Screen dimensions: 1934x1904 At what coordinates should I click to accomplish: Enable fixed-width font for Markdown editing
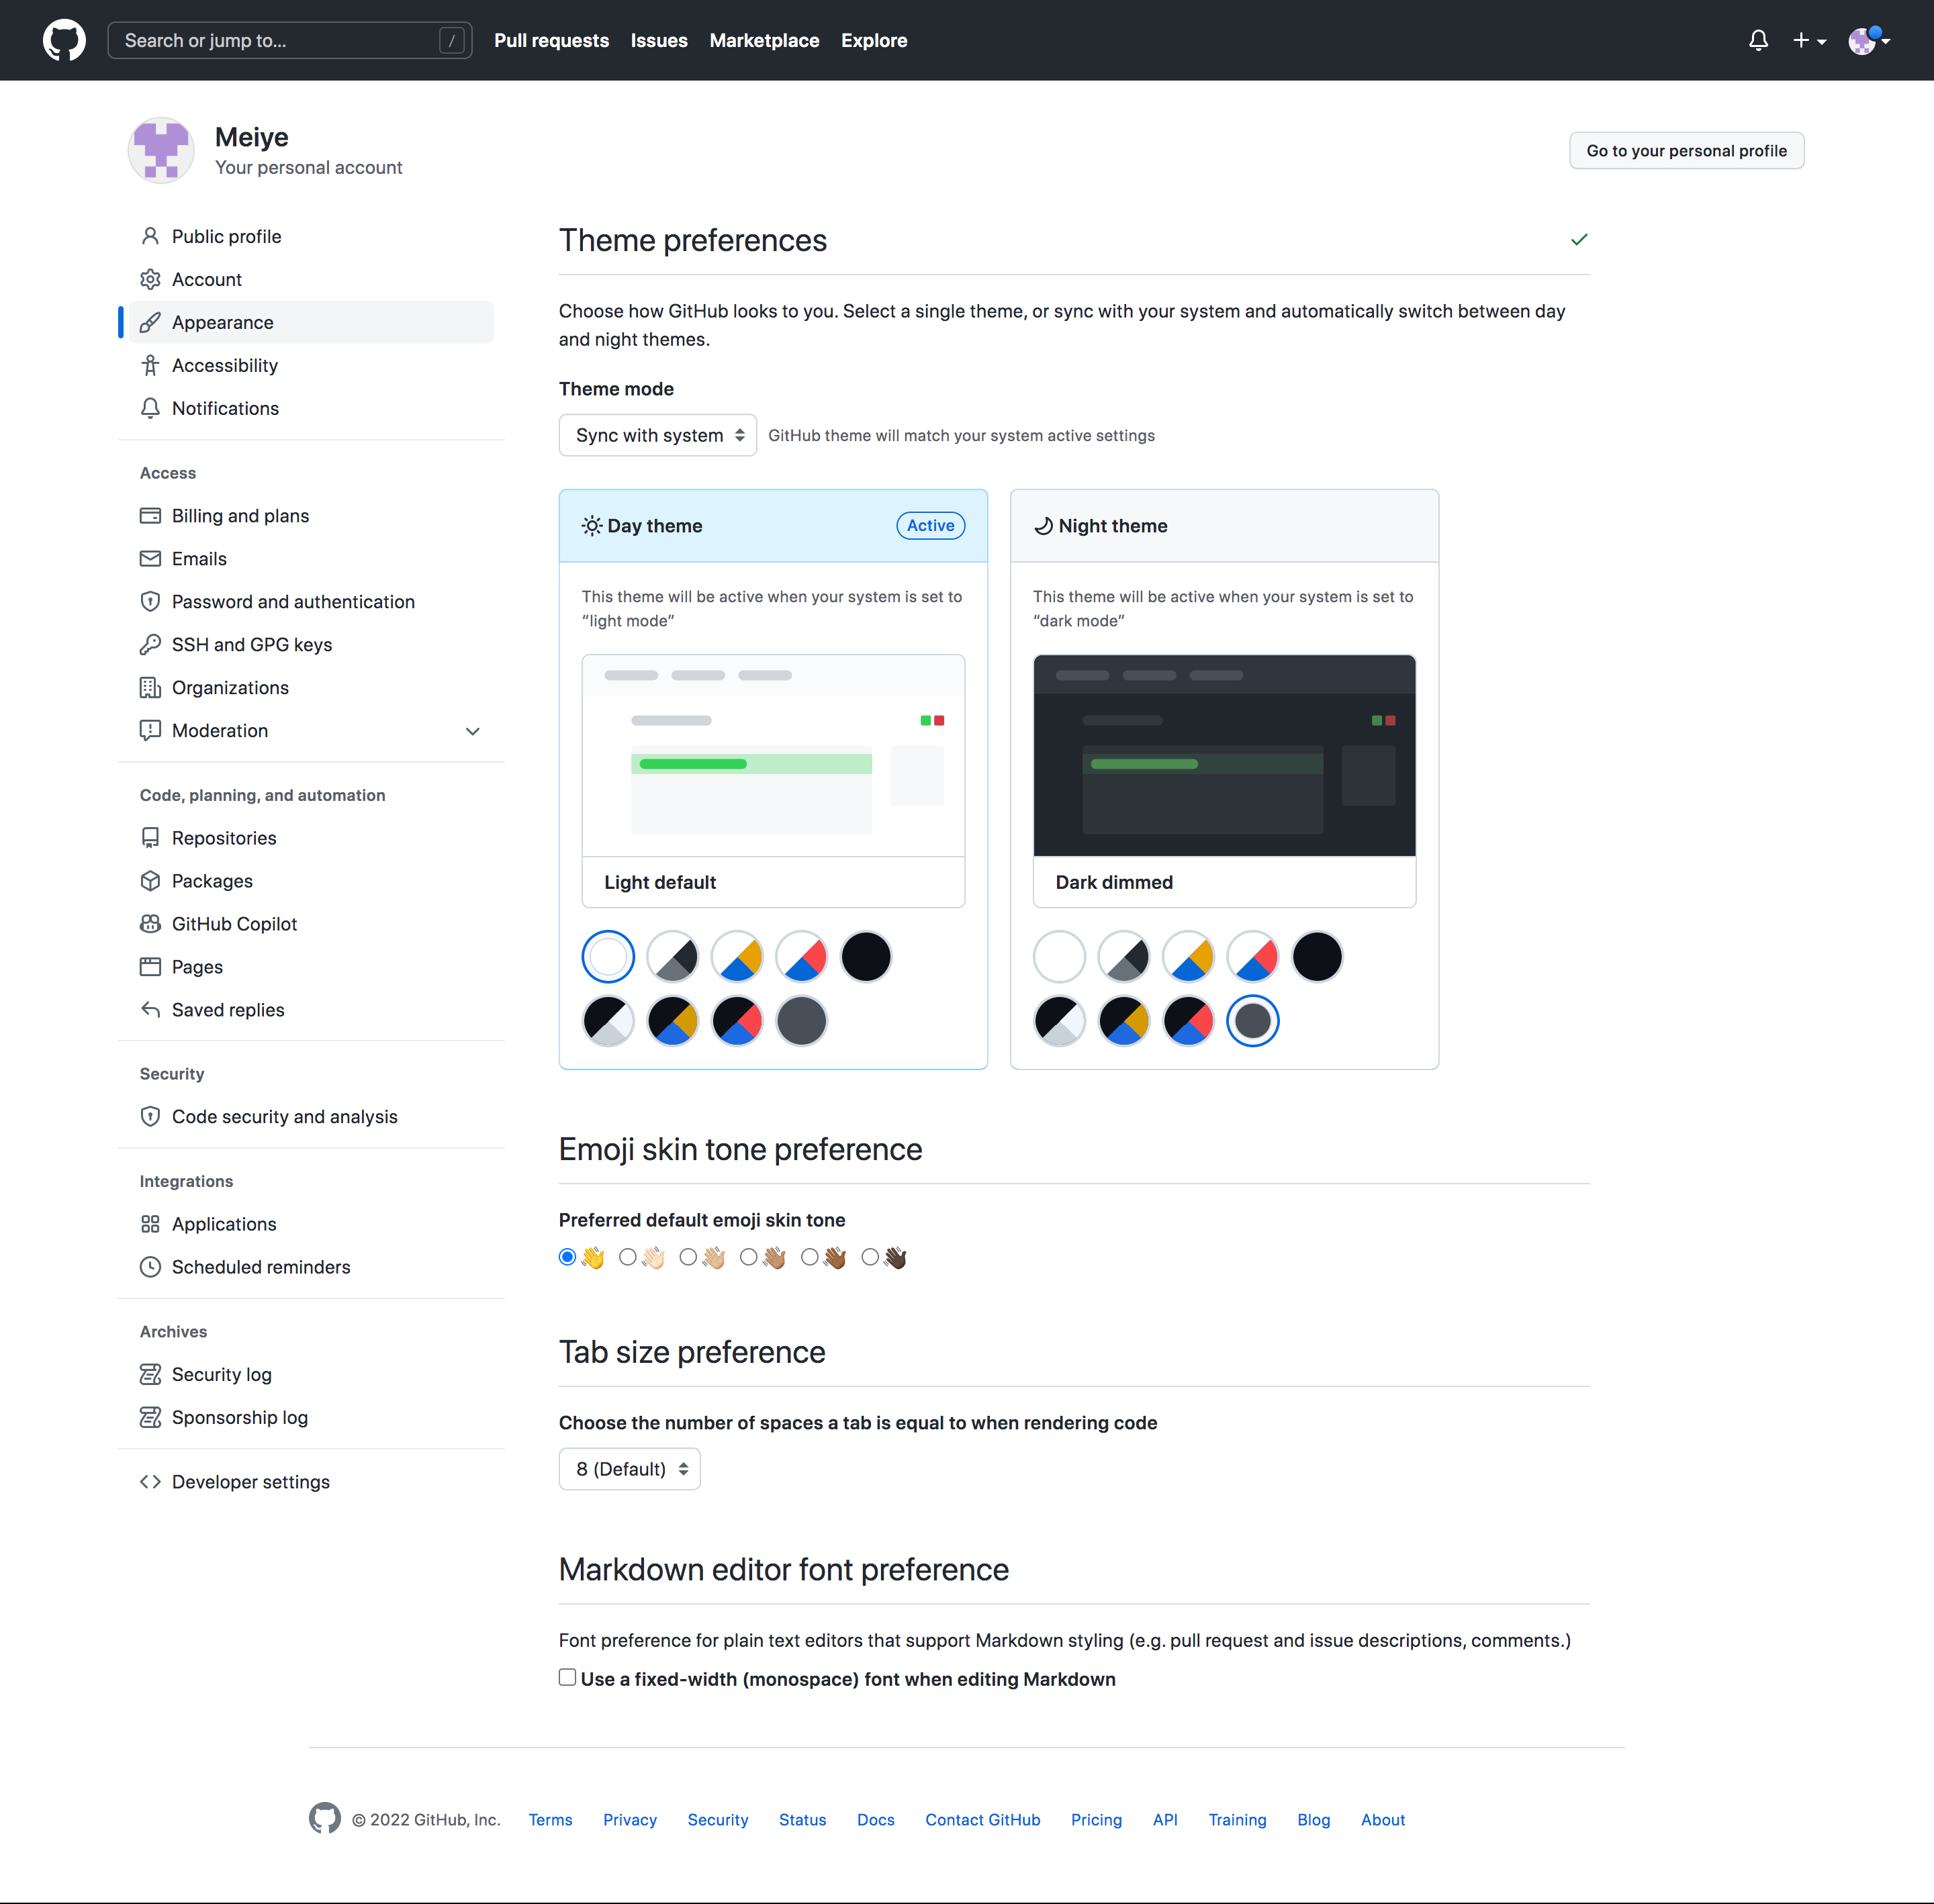pyautogui.click(x=567, y=1678)
